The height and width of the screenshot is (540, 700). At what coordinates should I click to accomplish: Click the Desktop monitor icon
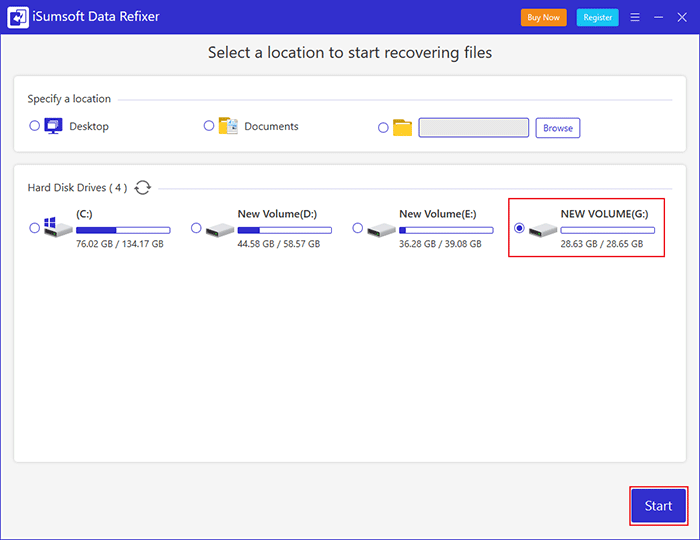pos(54,126)
